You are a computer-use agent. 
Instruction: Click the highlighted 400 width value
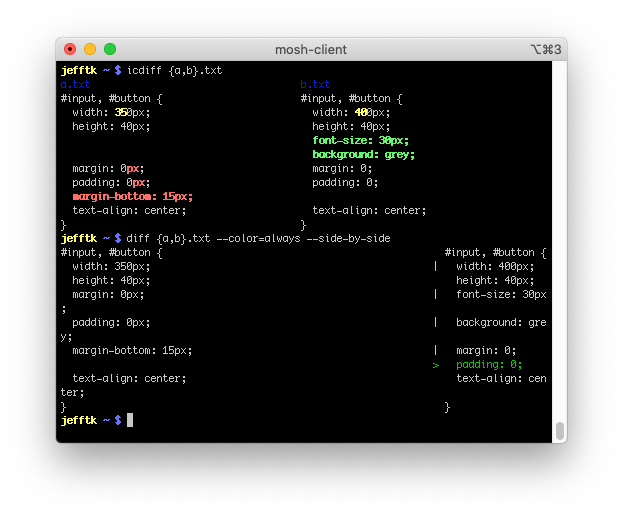364,113
